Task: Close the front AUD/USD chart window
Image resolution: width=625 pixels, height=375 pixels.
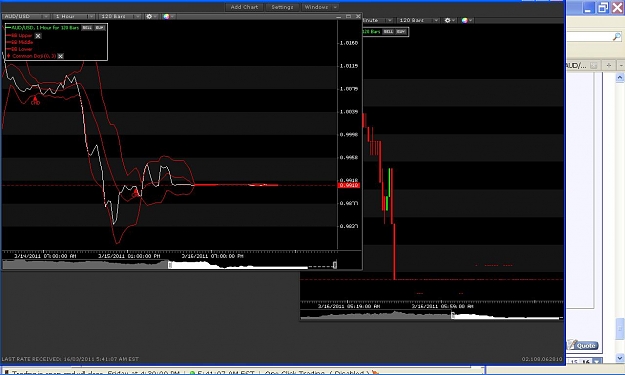Action: coord(358,16)
